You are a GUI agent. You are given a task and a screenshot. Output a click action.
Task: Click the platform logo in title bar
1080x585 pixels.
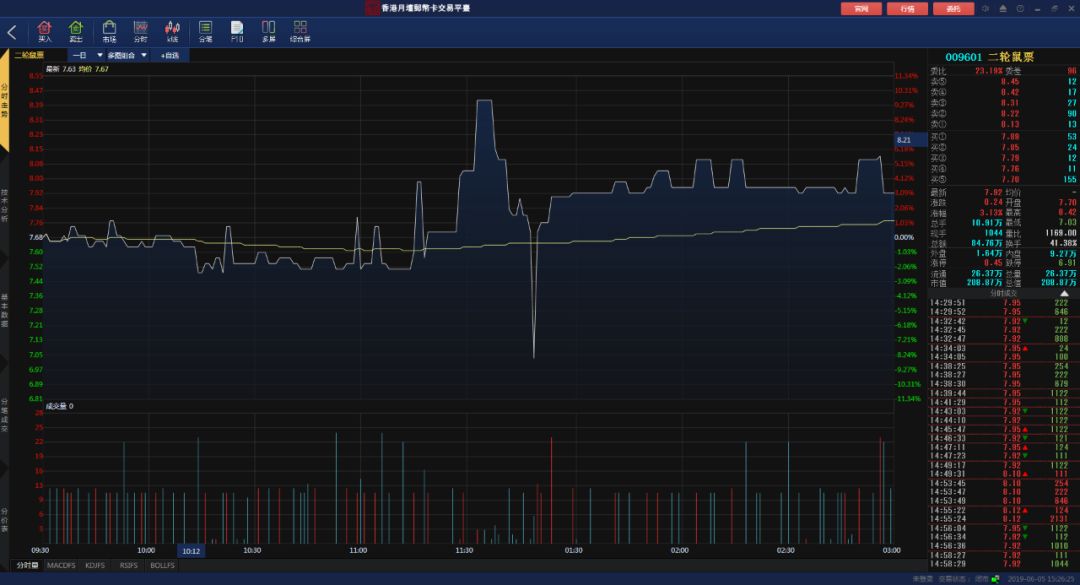tap(372, 8)
